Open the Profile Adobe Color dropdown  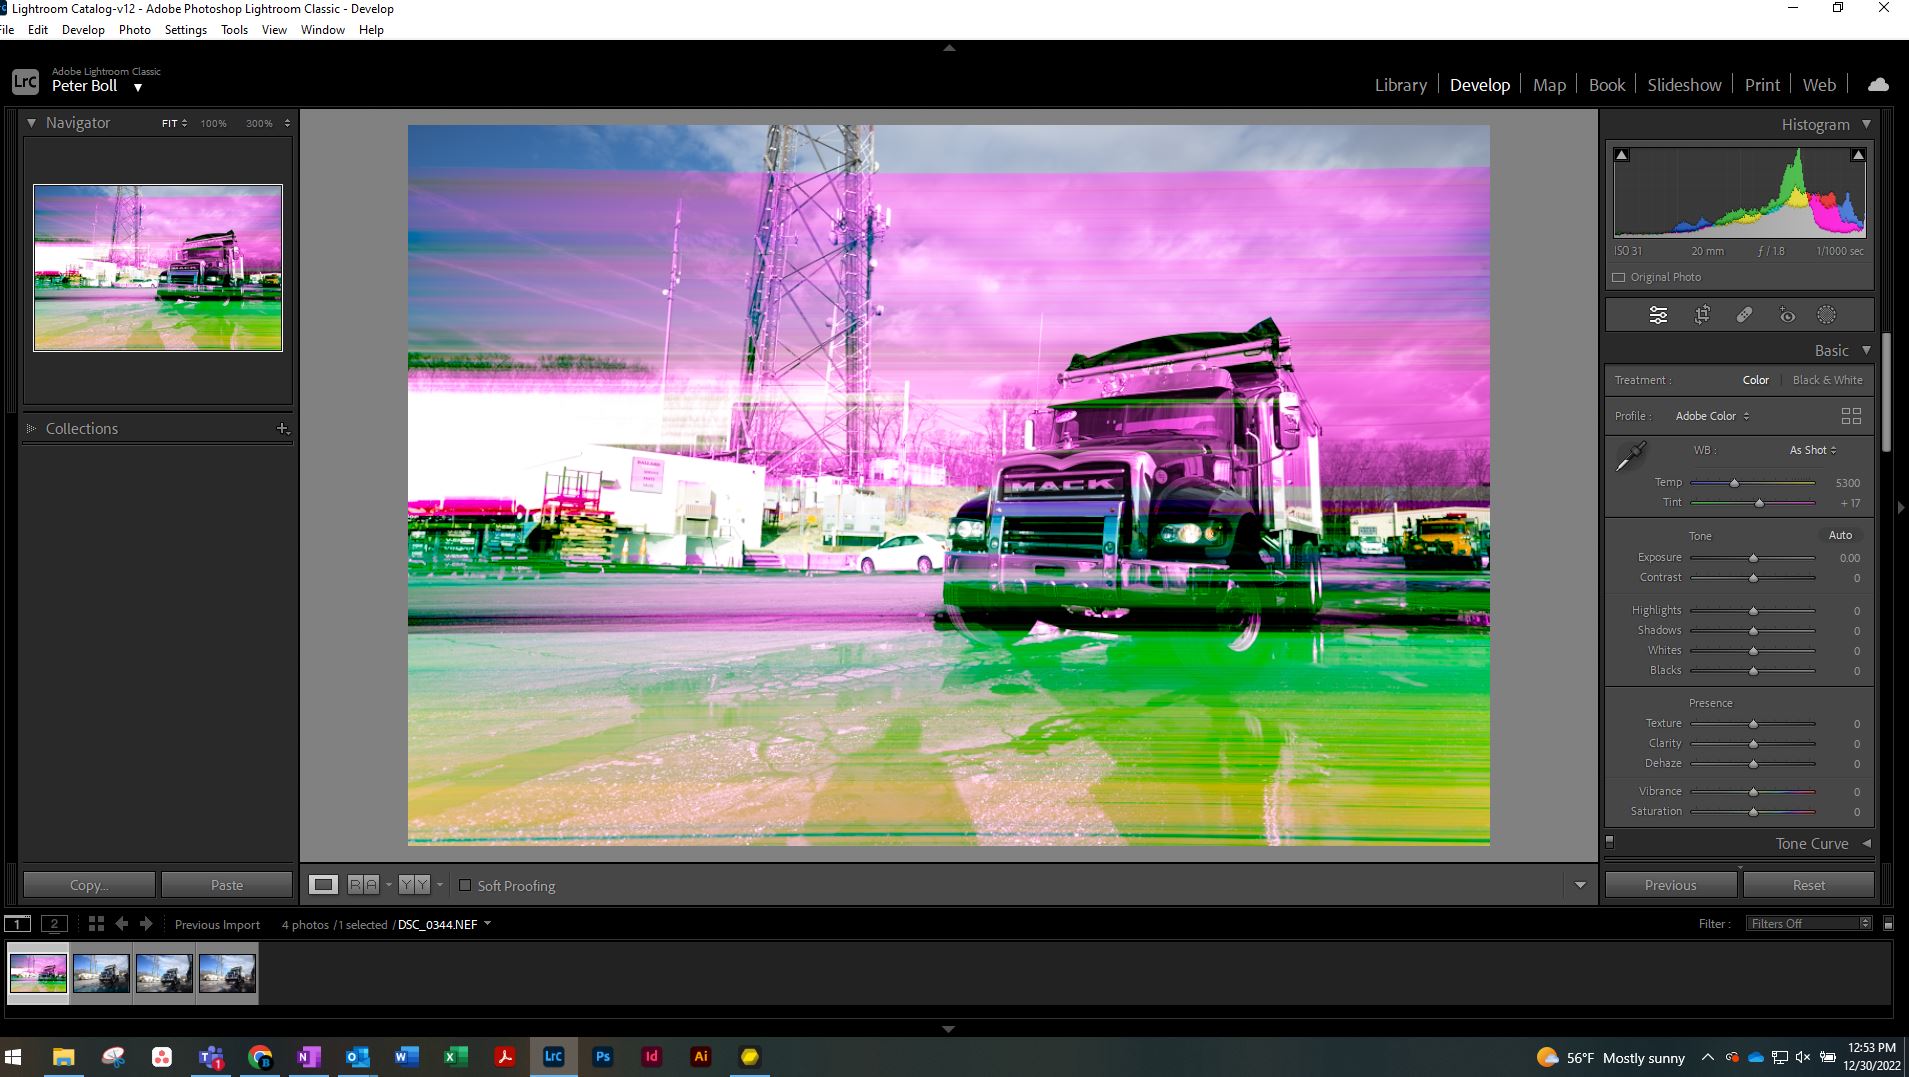point(1711,415)
